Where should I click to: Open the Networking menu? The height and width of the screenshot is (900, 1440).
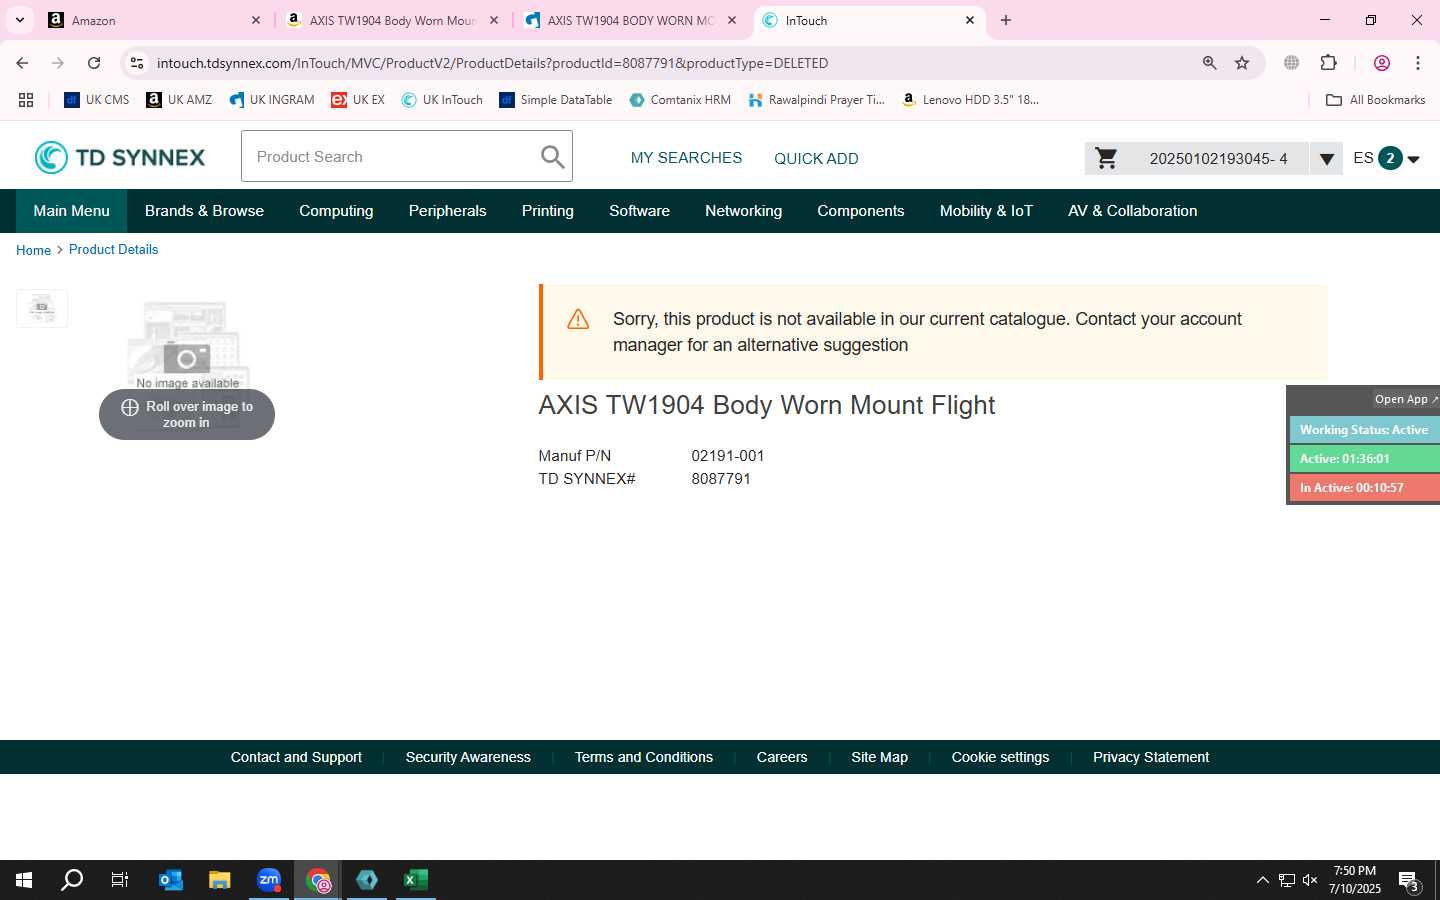click(743, 211)
